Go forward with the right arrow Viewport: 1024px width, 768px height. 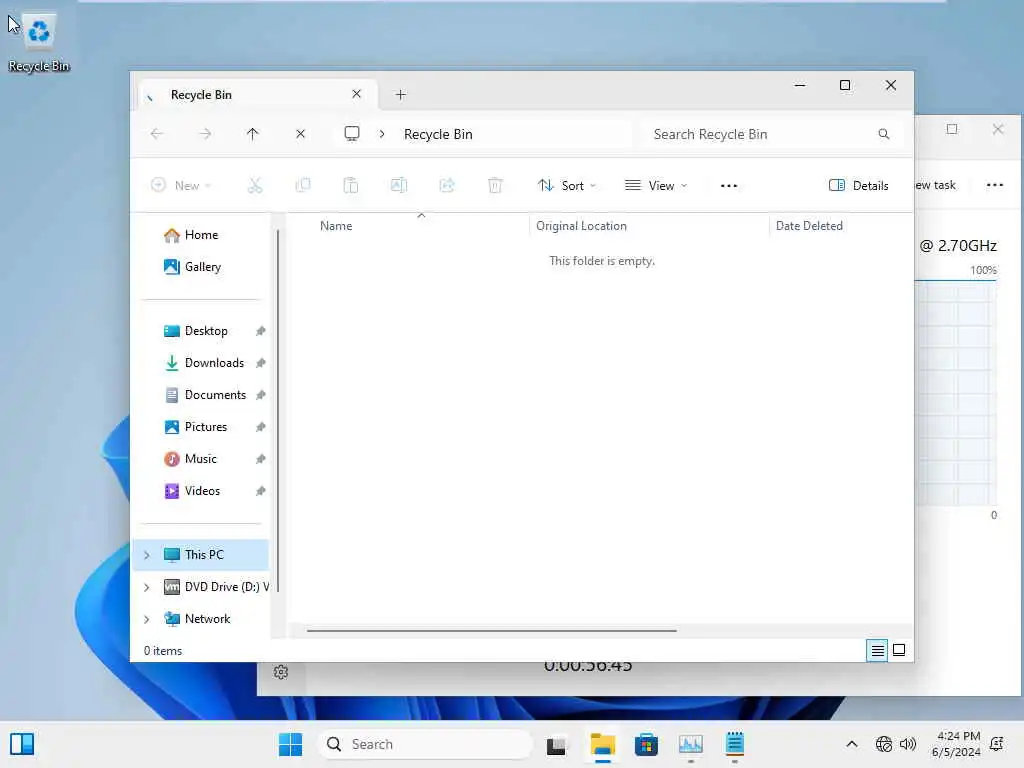[205, 134]
